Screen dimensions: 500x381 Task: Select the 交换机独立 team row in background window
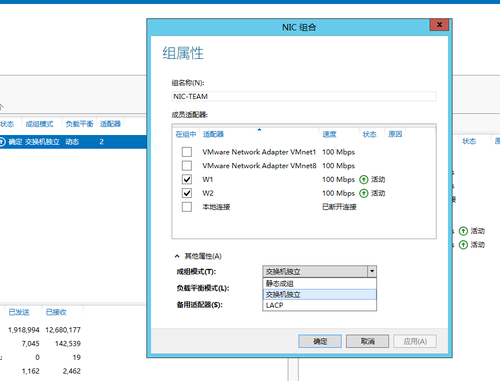click(x=73, y=142)
